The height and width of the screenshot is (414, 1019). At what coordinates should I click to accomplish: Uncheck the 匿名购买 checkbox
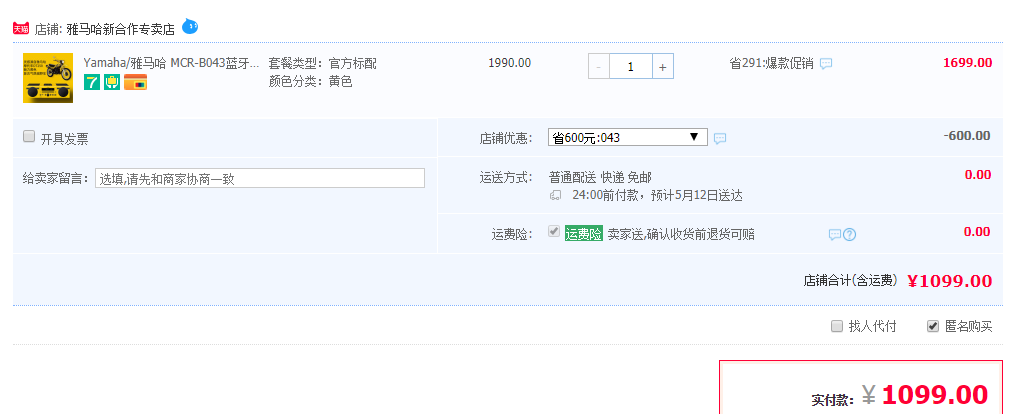(x=933, y=326)
